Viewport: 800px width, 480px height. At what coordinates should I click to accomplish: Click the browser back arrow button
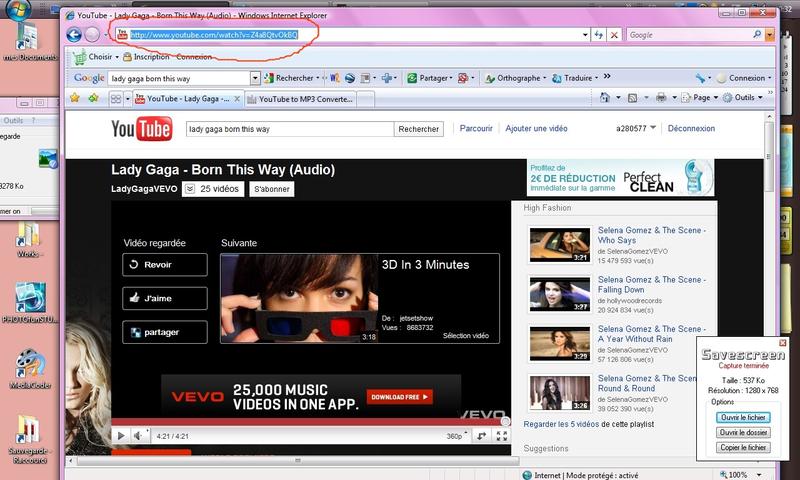pyautogui.click(x=74, y=34)
